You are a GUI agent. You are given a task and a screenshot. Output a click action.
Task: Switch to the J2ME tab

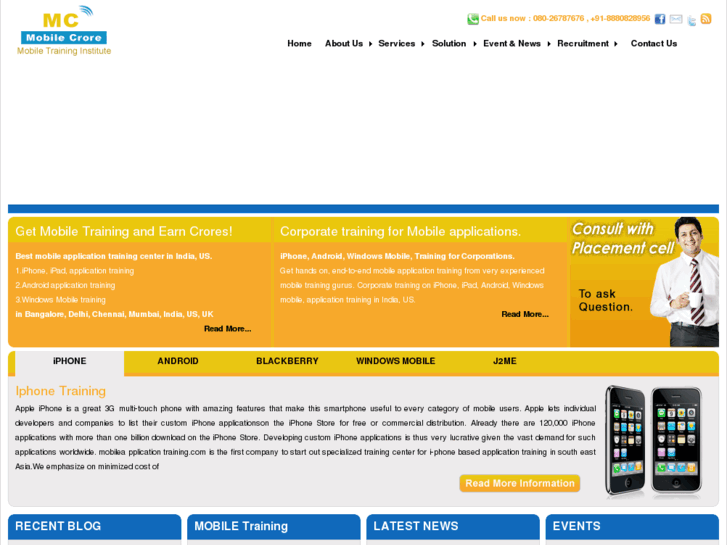(x=504, y=361)
